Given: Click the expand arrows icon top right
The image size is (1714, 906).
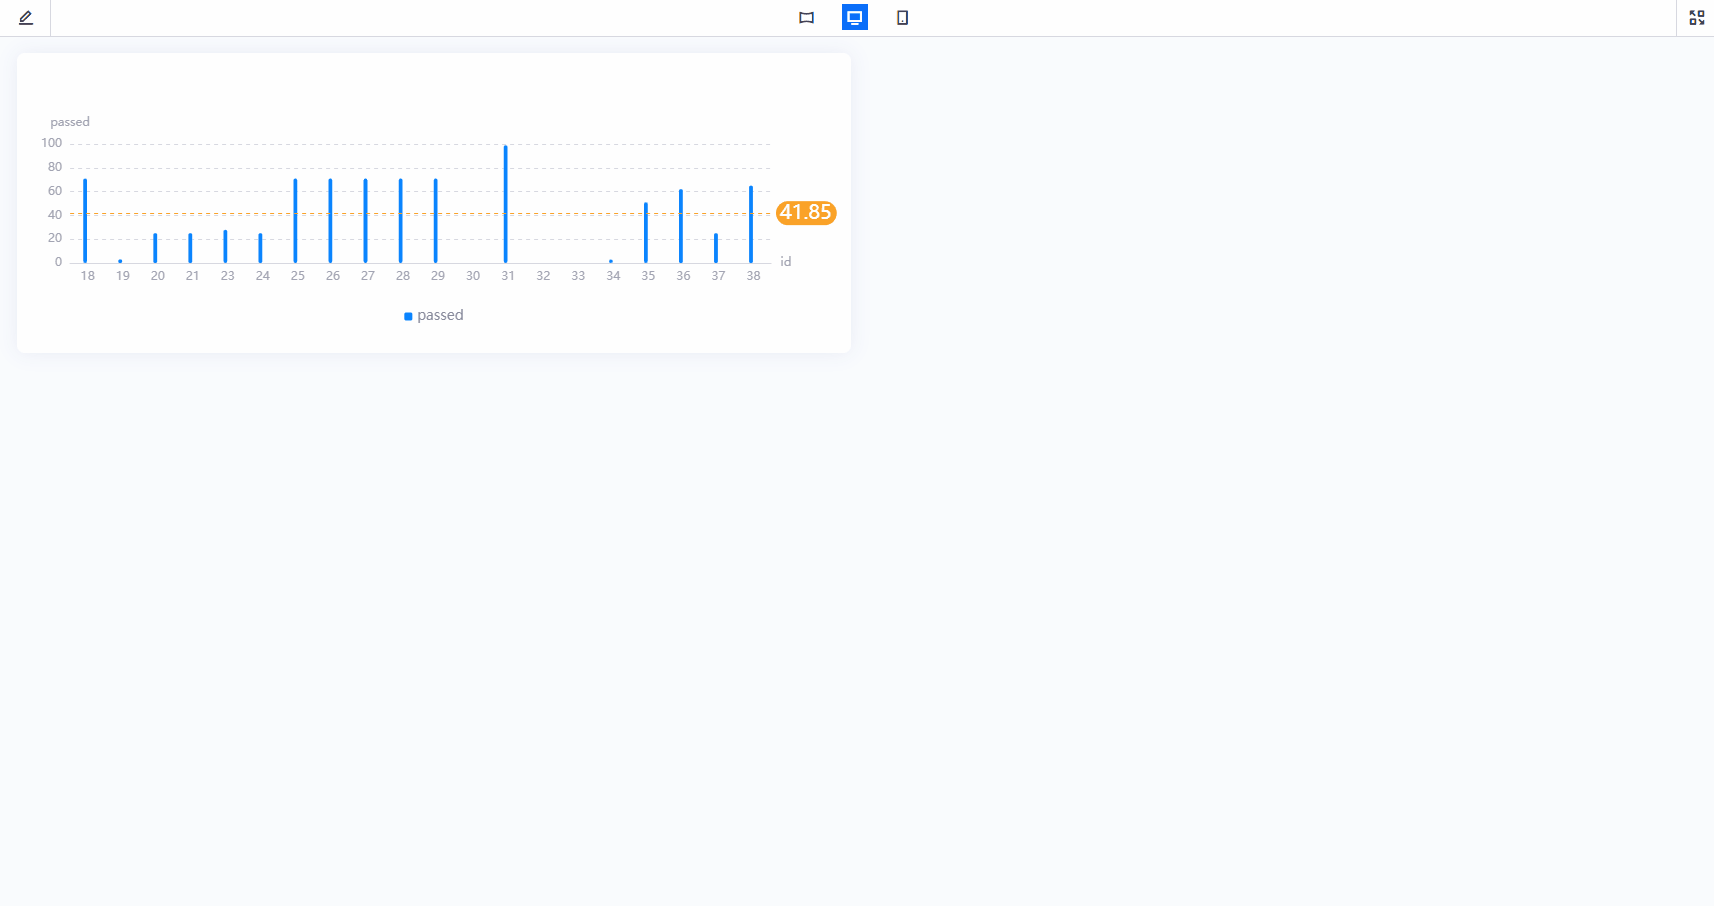Looking at the screenshot, I should [1697, 17].
